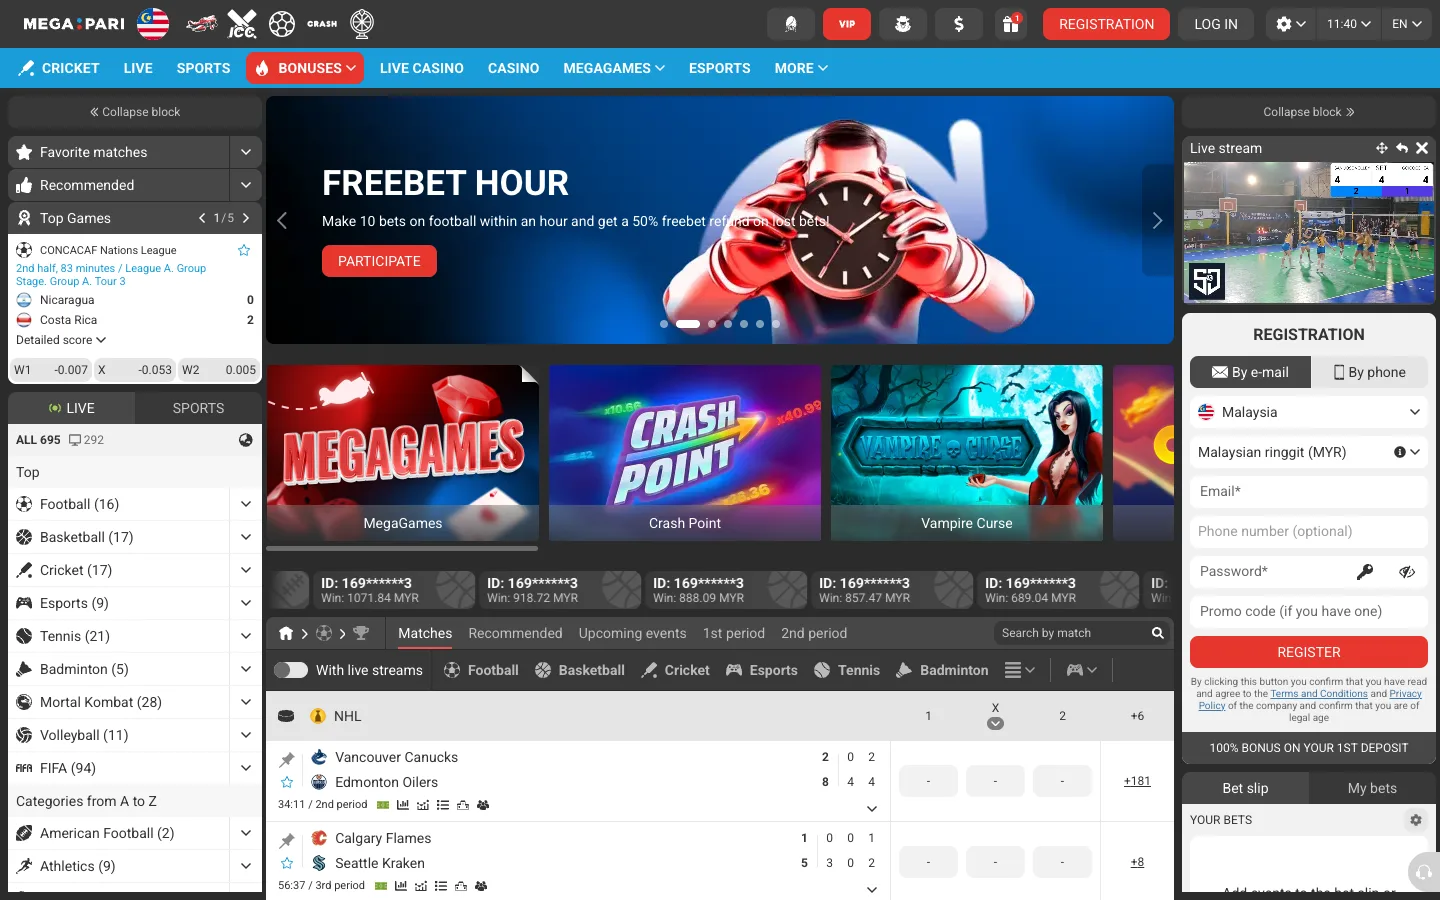Open Bet slip settings gear icon
The width and height of the screenshot is (1440, 900).
click(x=1416, y=820)
